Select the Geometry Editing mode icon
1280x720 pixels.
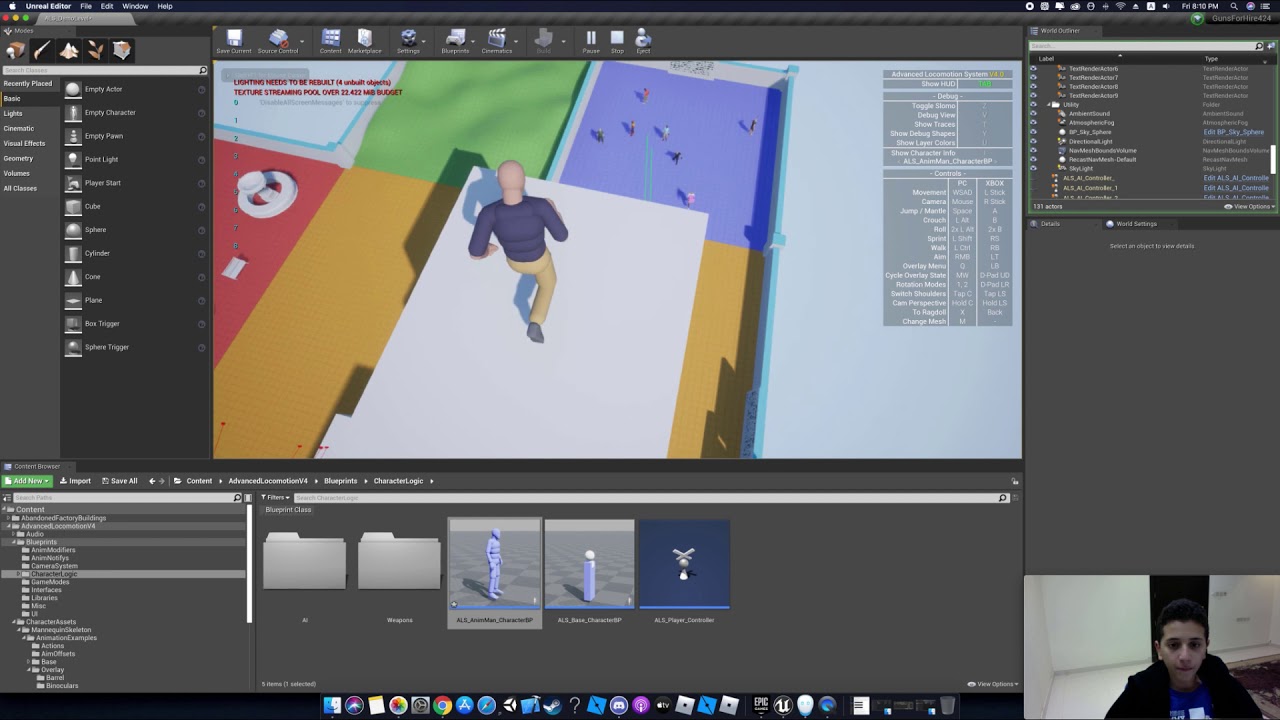click(122, 50)
